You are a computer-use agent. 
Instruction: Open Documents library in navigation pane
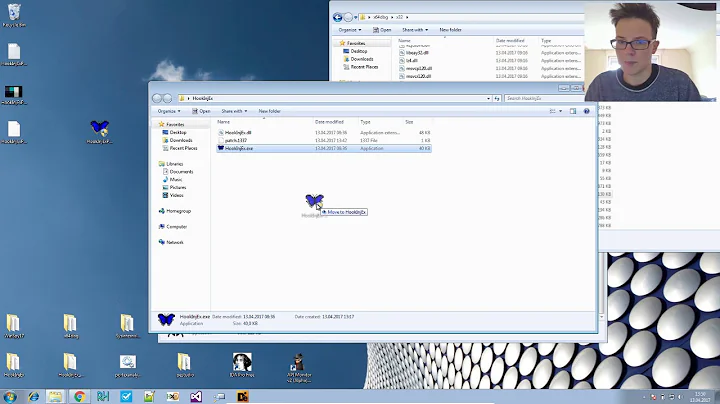coord(181,172)
